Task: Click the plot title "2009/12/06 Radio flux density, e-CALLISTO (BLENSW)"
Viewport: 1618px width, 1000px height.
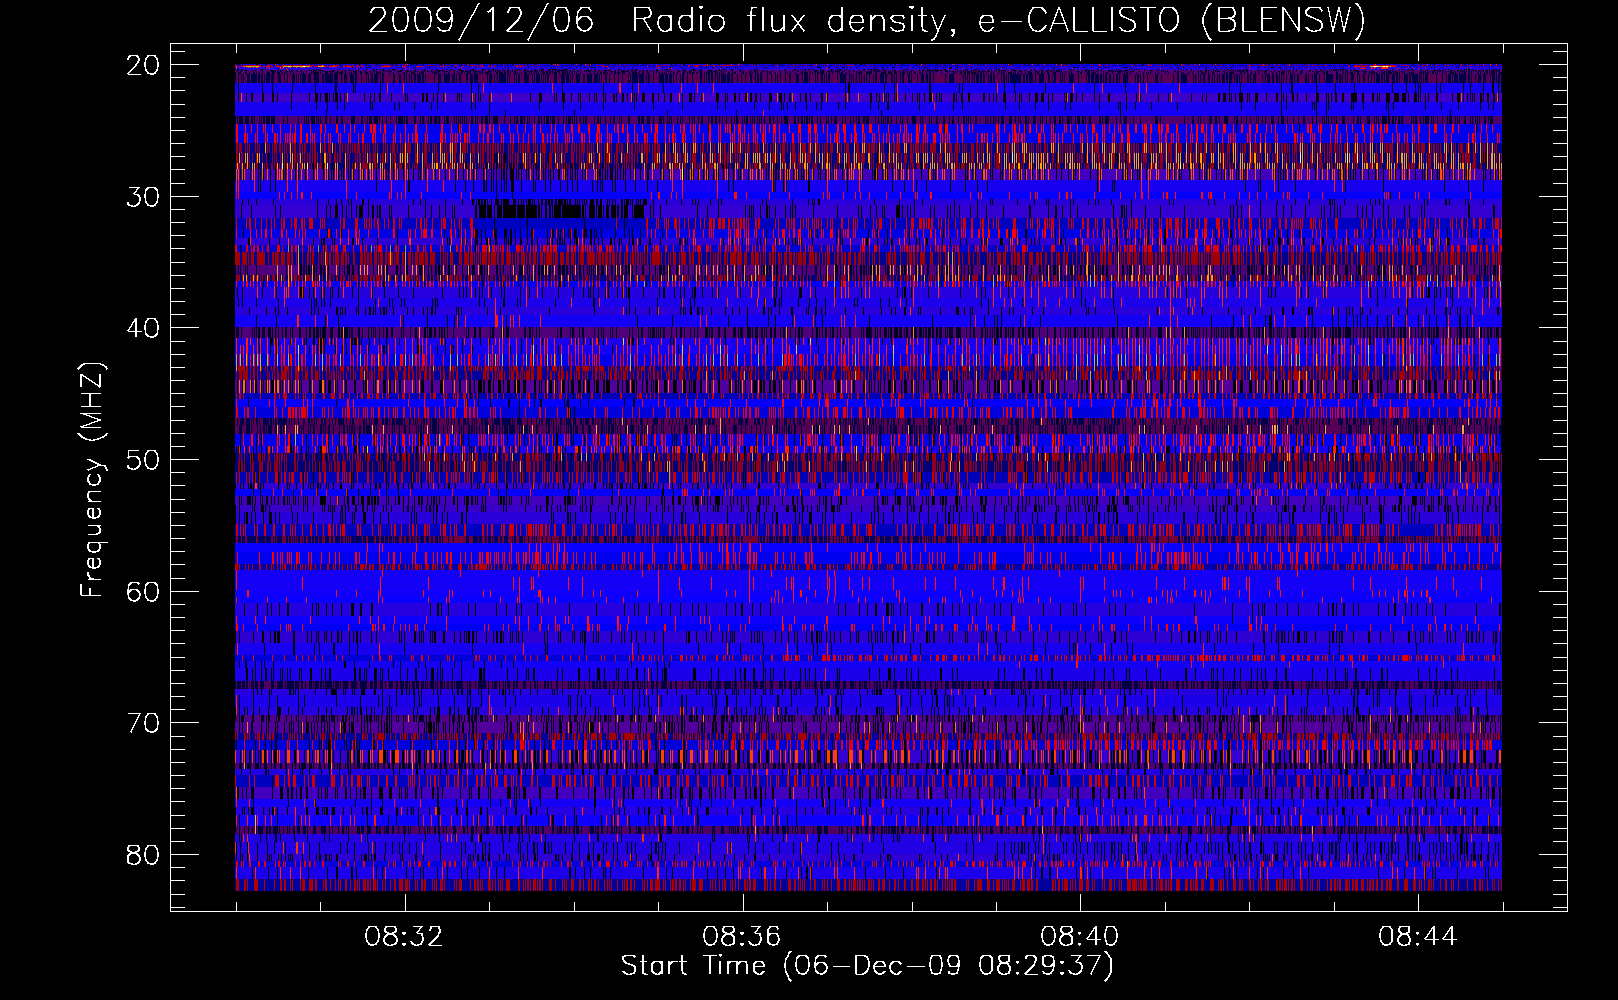Action: [x=867, y=21]
